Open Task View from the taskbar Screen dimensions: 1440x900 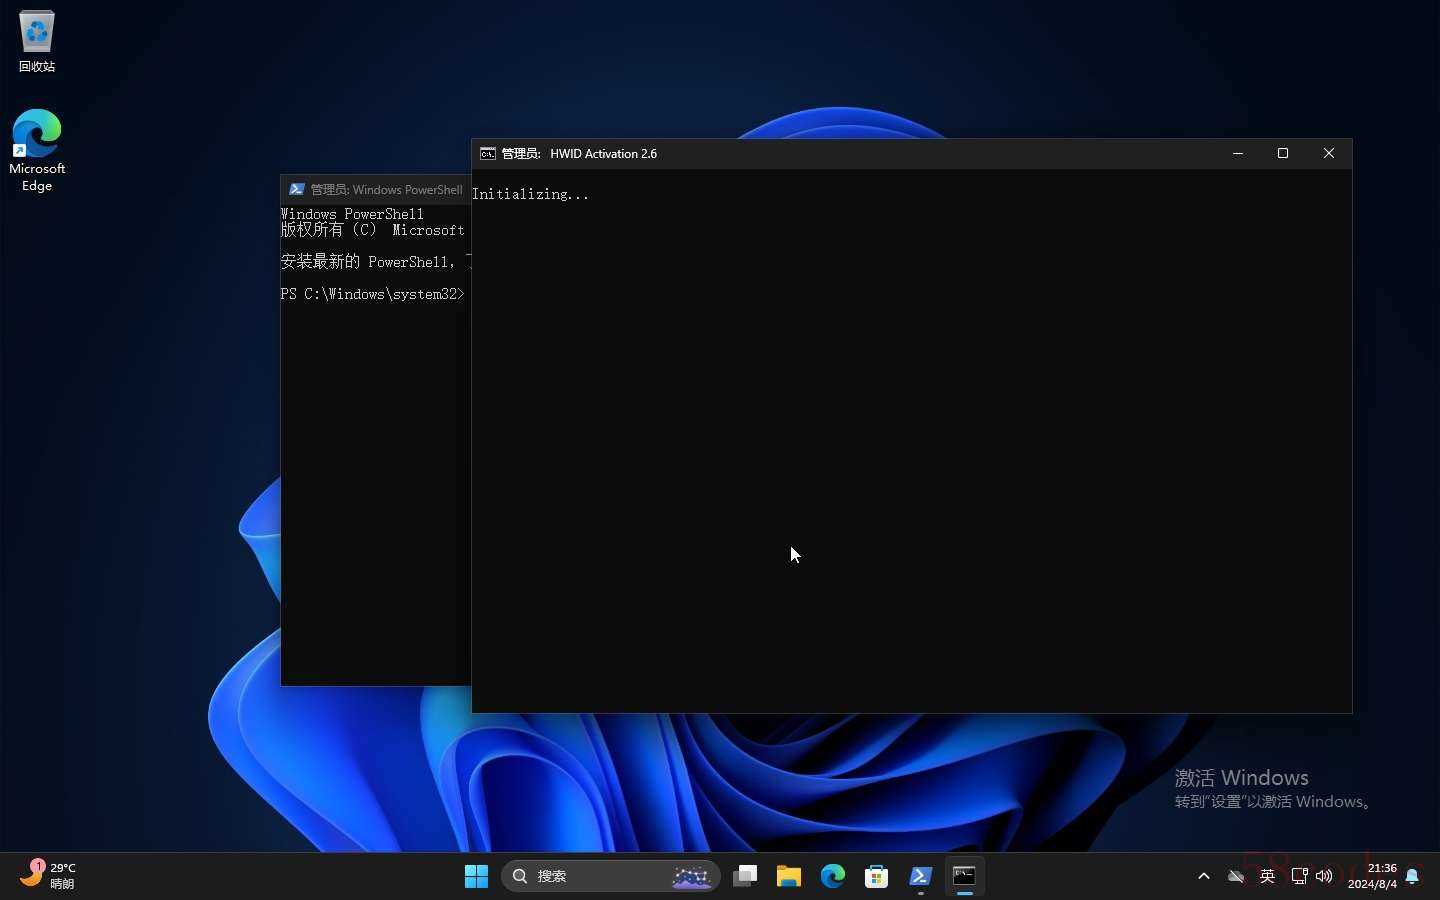pos(745,876)
